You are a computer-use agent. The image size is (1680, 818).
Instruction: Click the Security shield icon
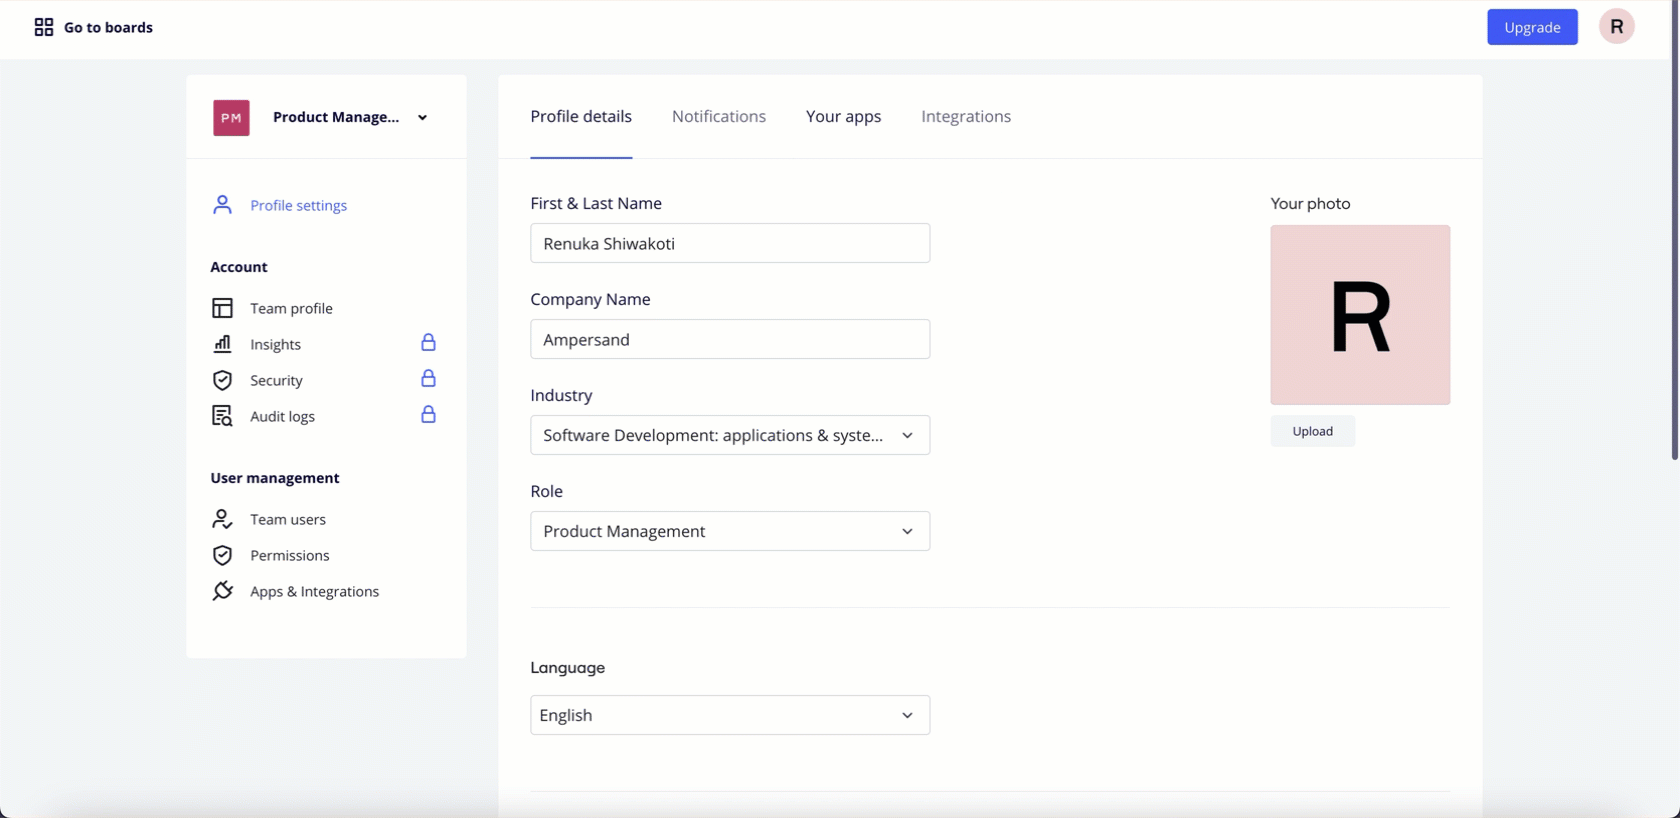pyautogui.click(x=222, y=380)
